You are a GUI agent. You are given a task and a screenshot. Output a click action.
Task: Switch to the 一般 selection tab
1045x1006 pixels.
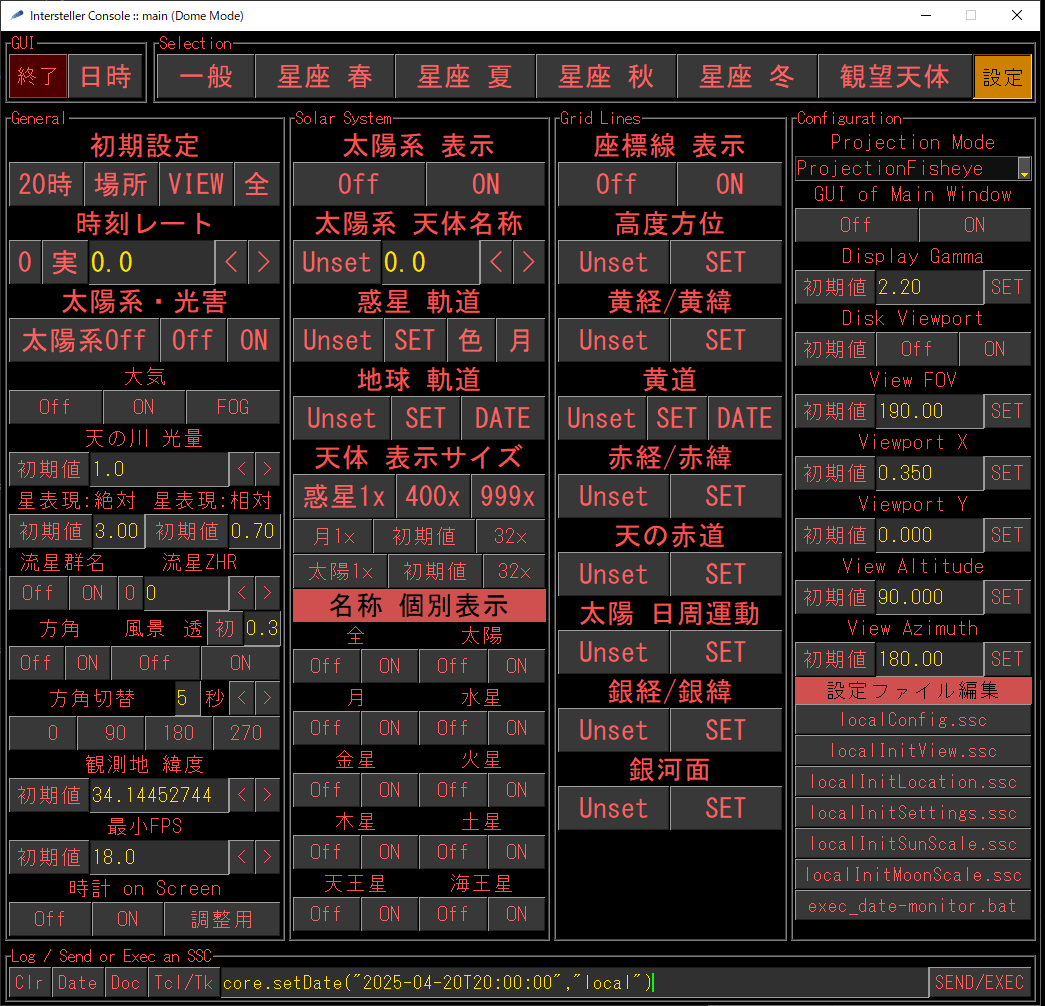tap(206, 77)
